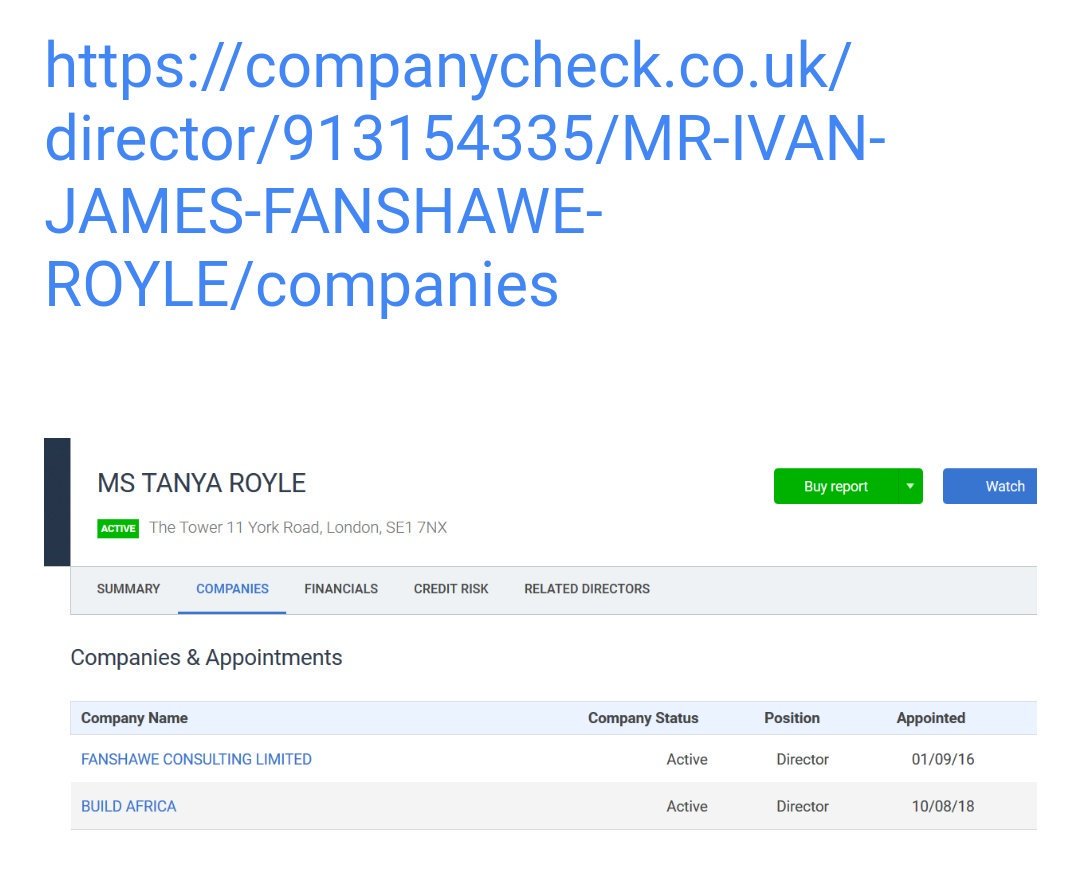This screenshot has height=872, width=1080.
Task: Click Director position in Build Africa row
Action: click(802, 806)
